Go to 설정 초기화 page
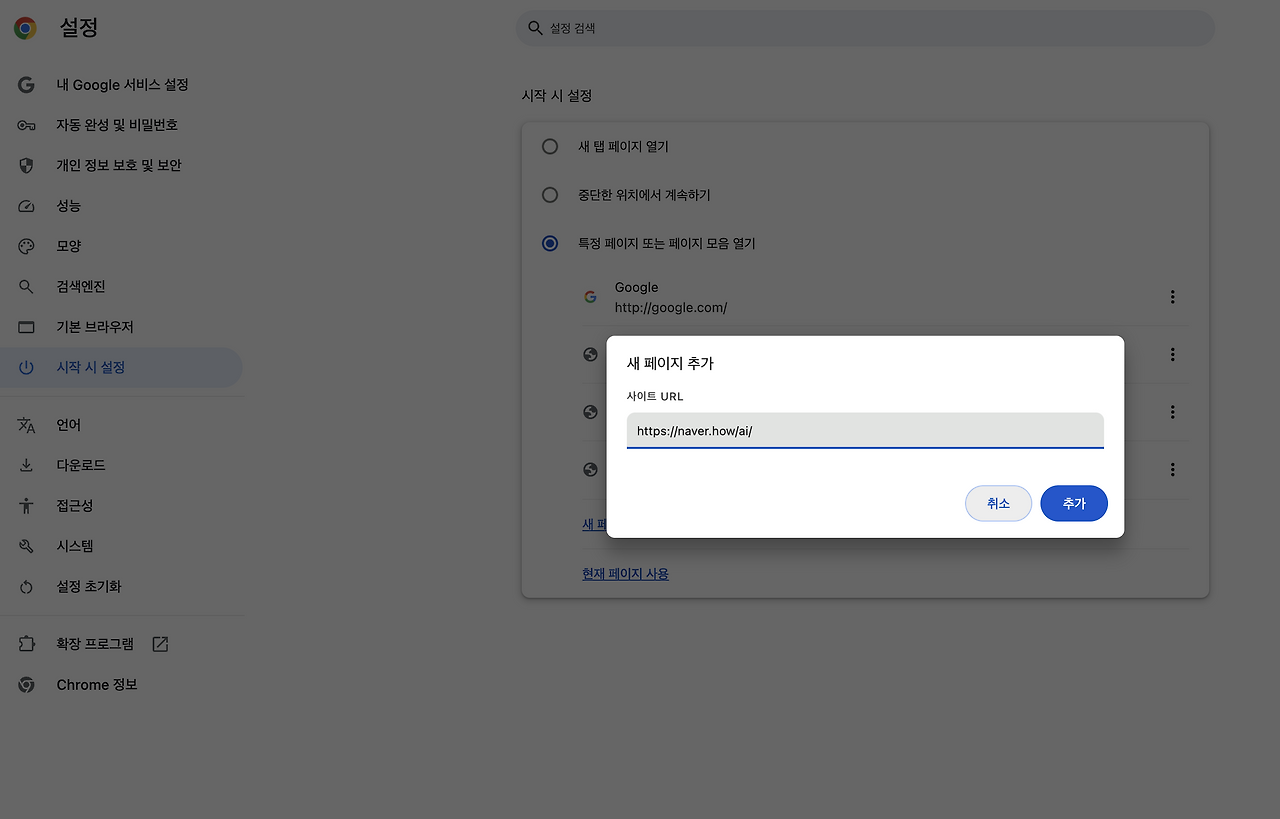The height and width of the screenshot is (819, 1280). [121, 587]
